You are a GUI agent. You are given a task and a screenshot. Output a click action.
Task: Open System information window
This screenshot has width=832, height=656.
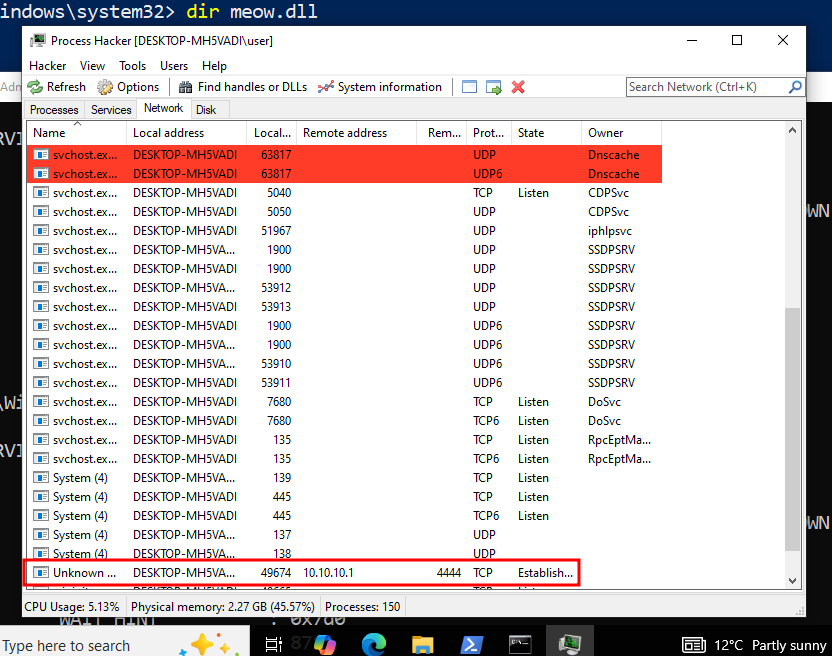tap(379, 87)
